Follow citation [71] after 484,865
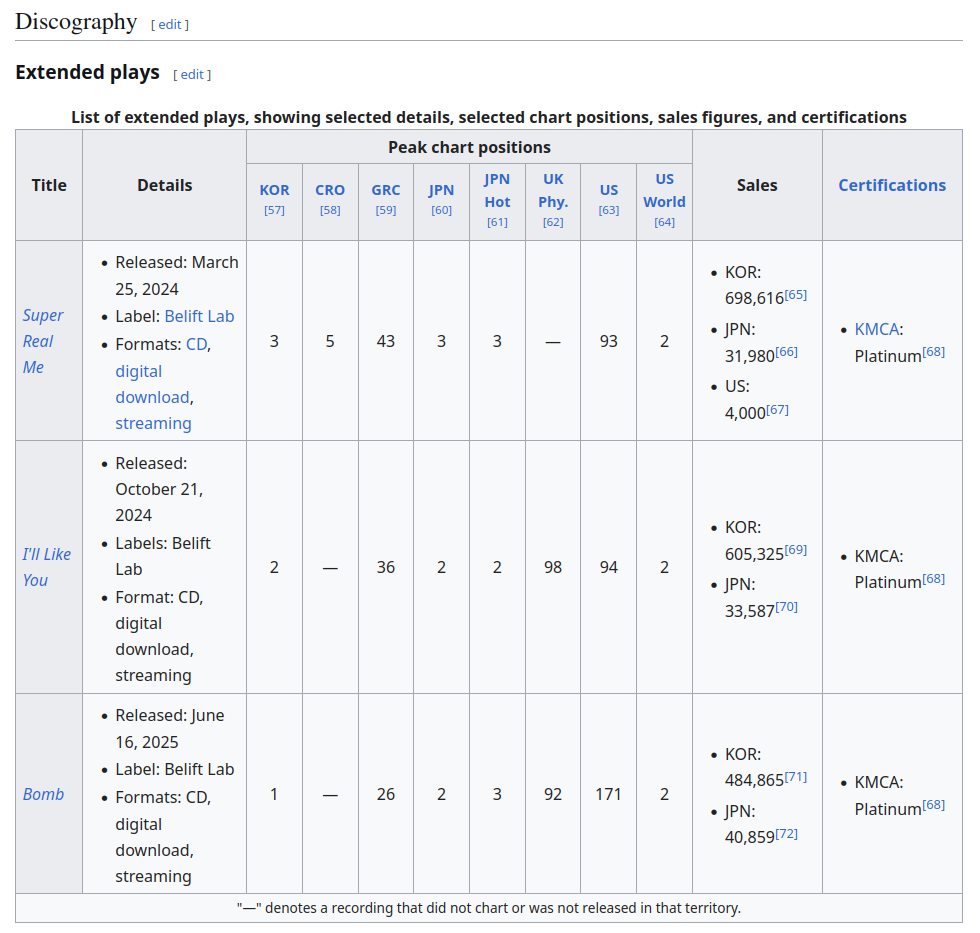Image resolution: width=980 pixels, height=933 pixels. pyautogui.click(x=796, y=777)
